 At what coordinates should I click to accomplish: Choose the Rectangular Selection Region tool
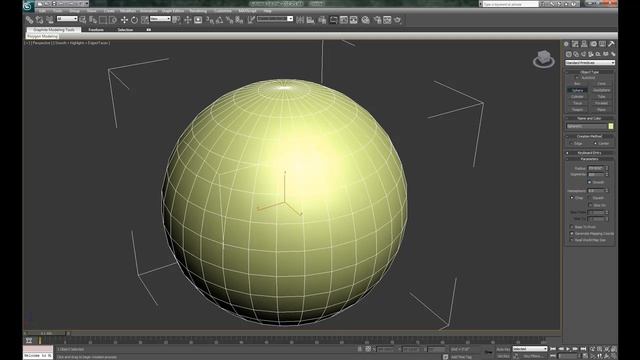(103, 20)
